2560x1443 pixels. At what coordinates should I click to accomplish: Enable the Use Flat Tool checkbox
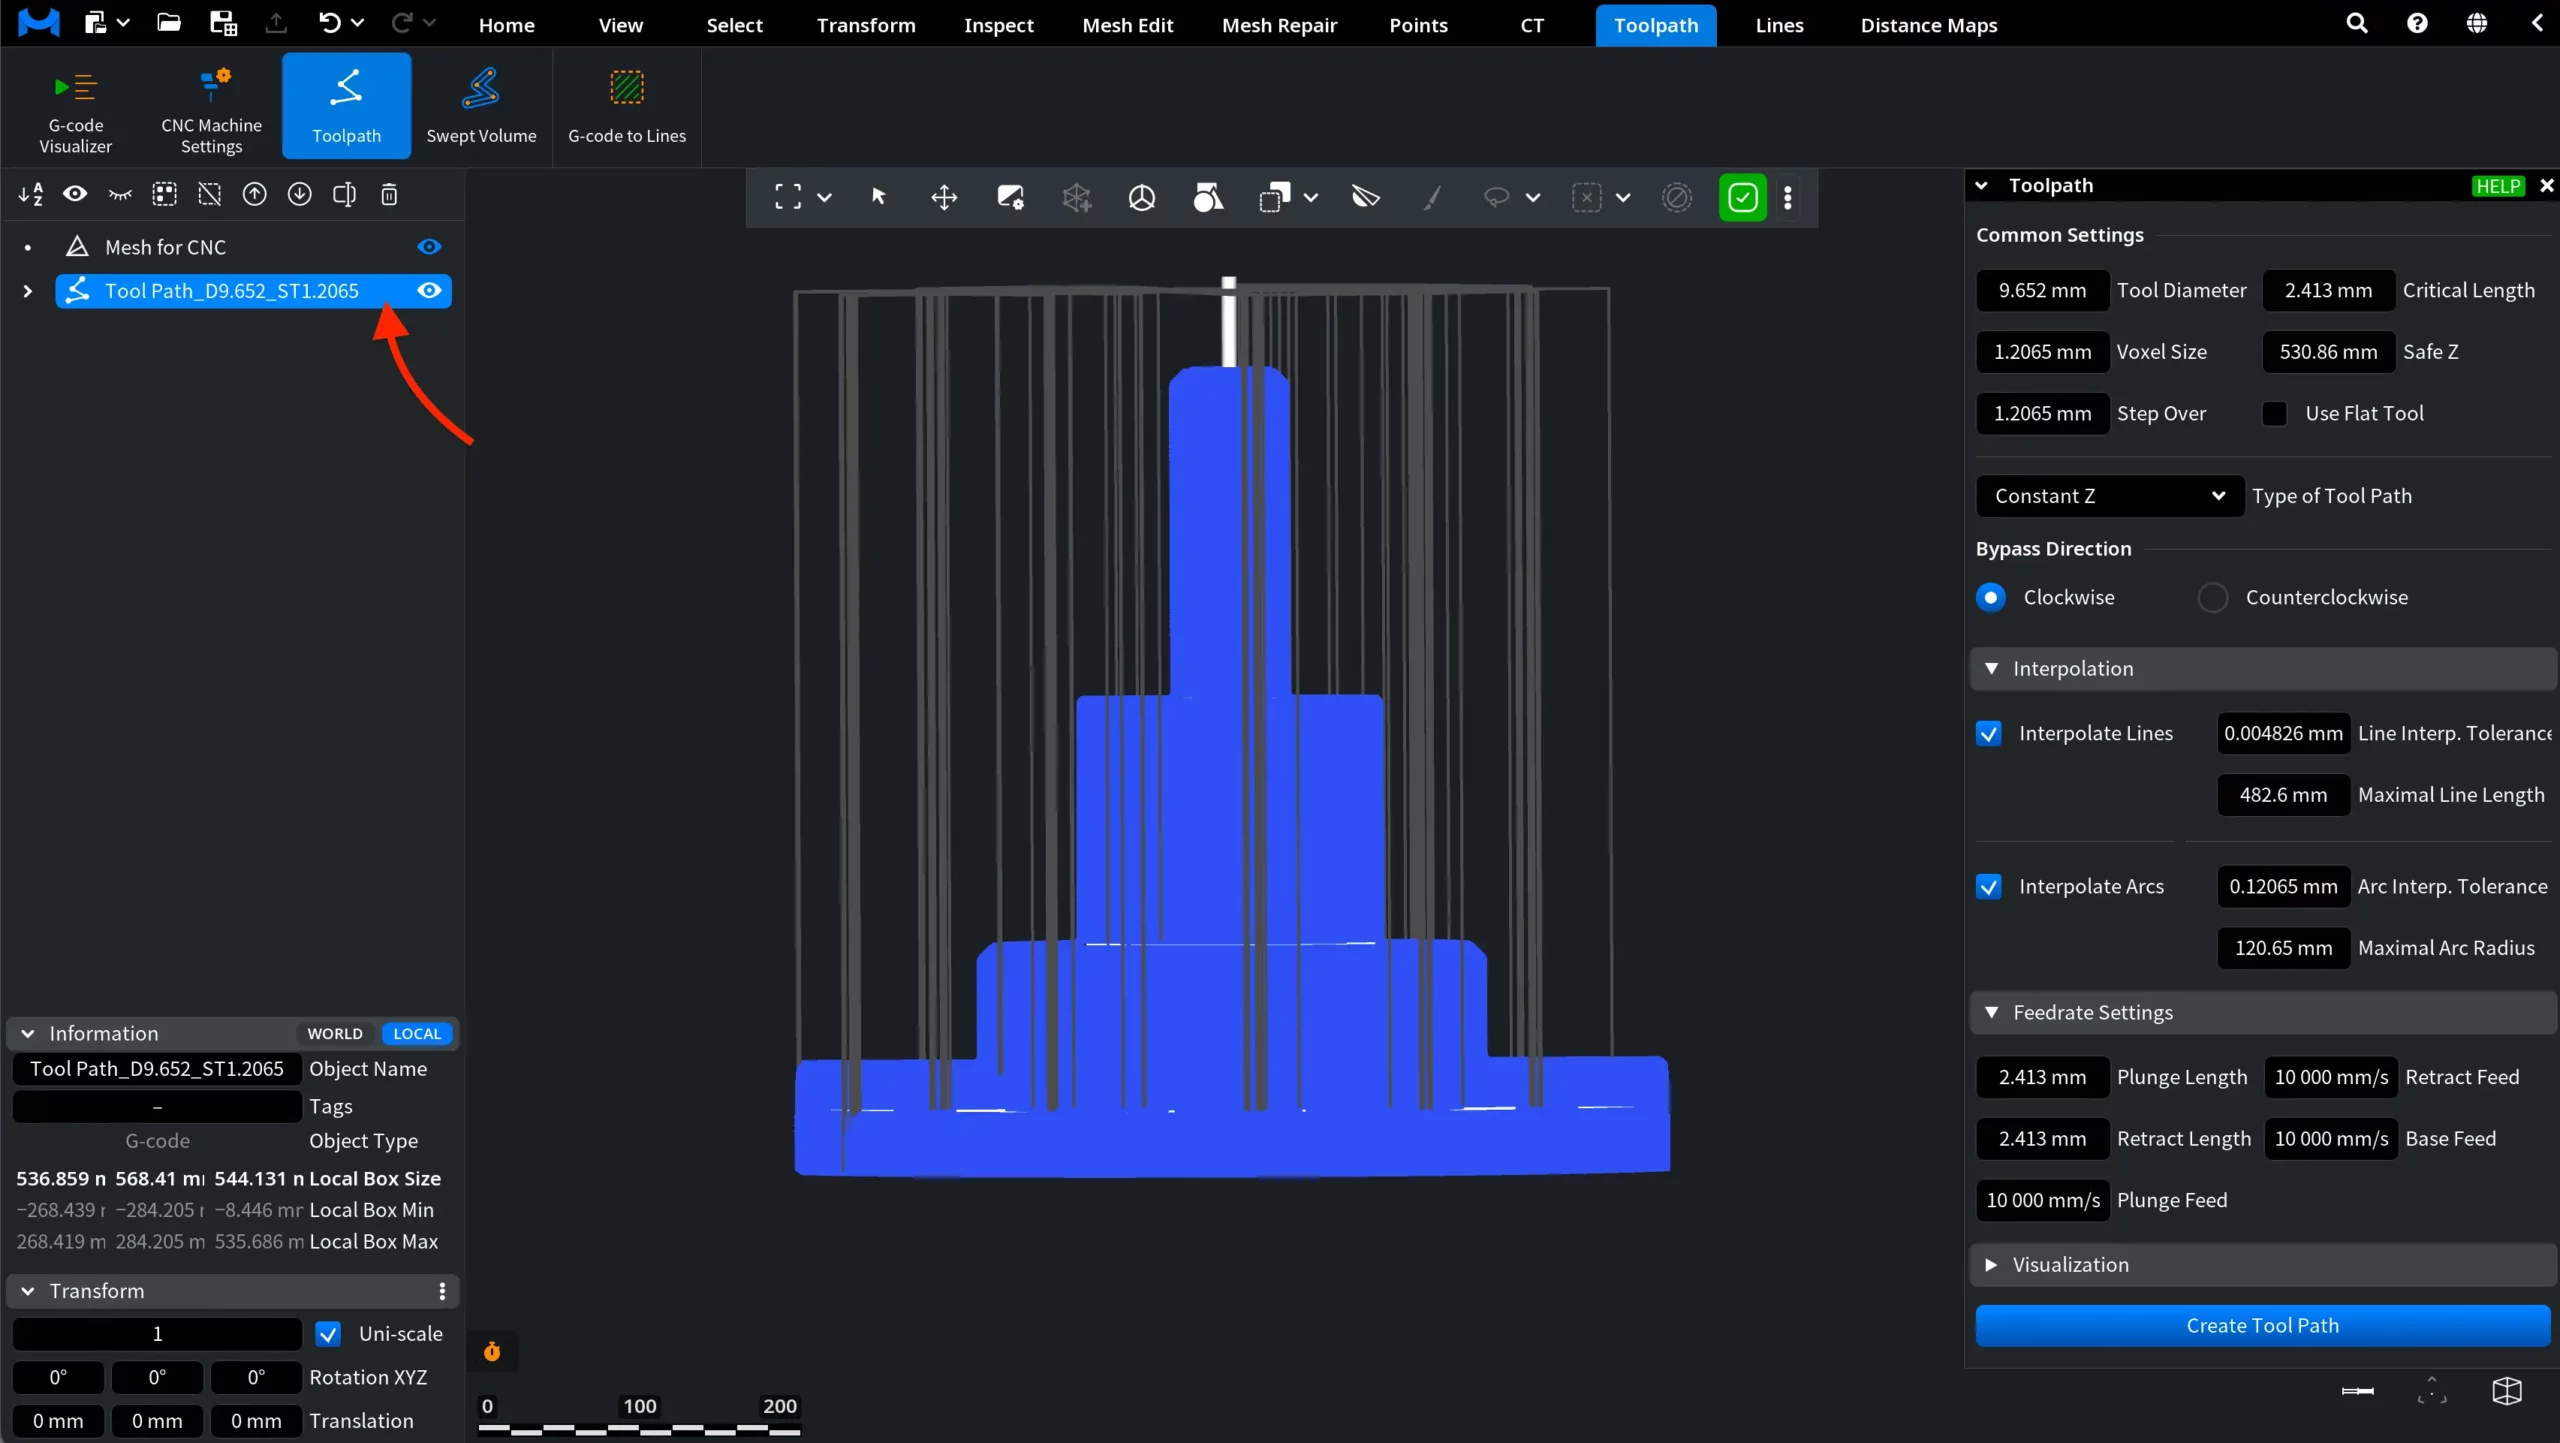(x=2275, y=413)
